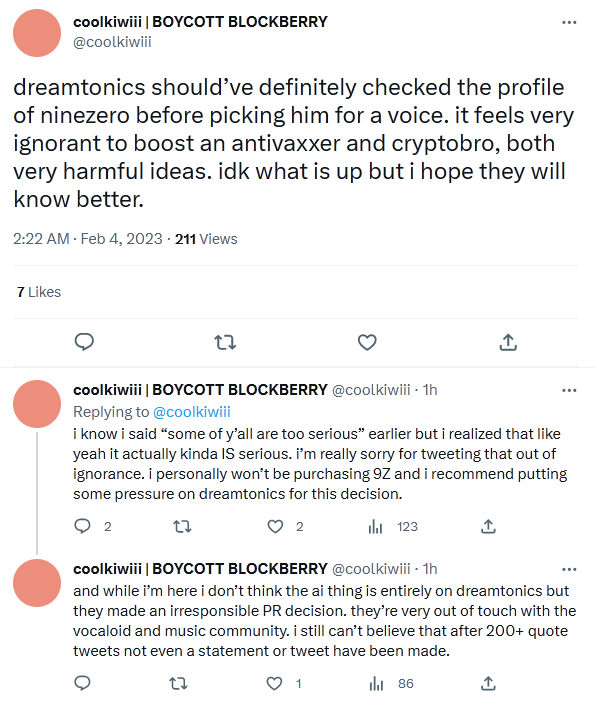
Task: Retweet the "too serious" reply tweet
Action: pyautogui.click(x=182, y=526)
